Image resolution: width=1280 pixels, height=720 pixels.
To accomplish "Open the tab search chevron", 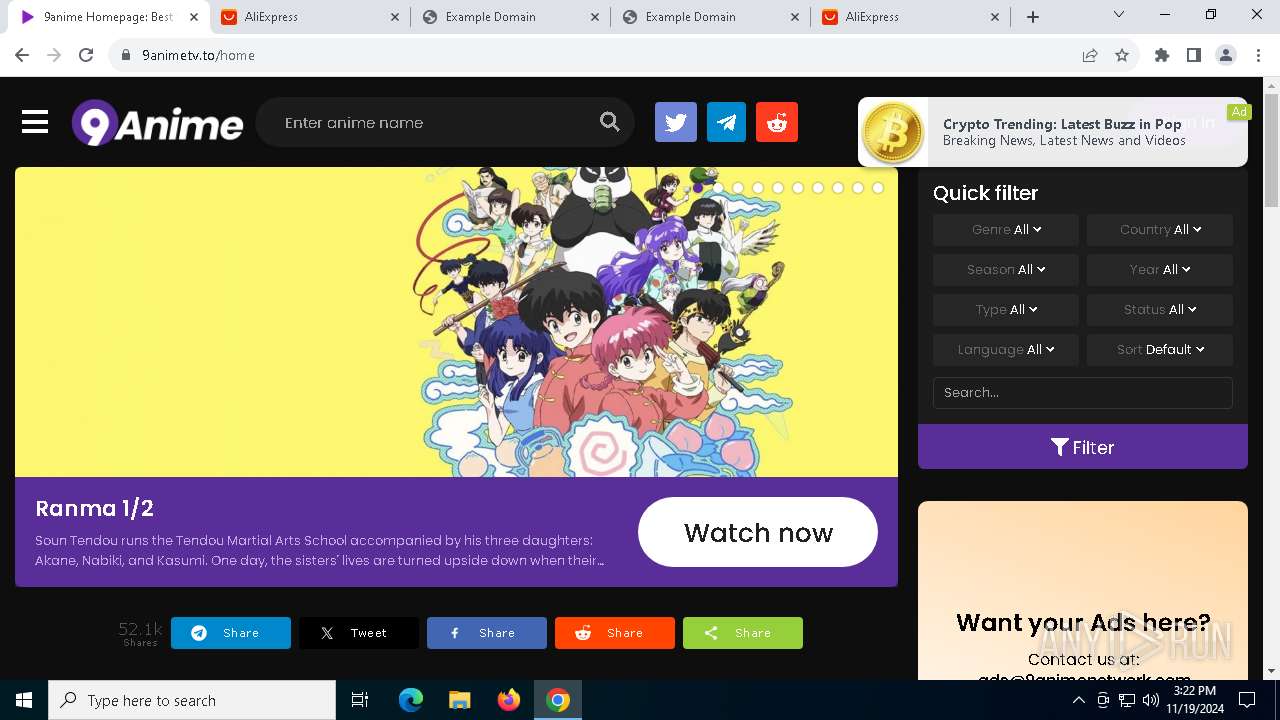I will pos(1119,15).
